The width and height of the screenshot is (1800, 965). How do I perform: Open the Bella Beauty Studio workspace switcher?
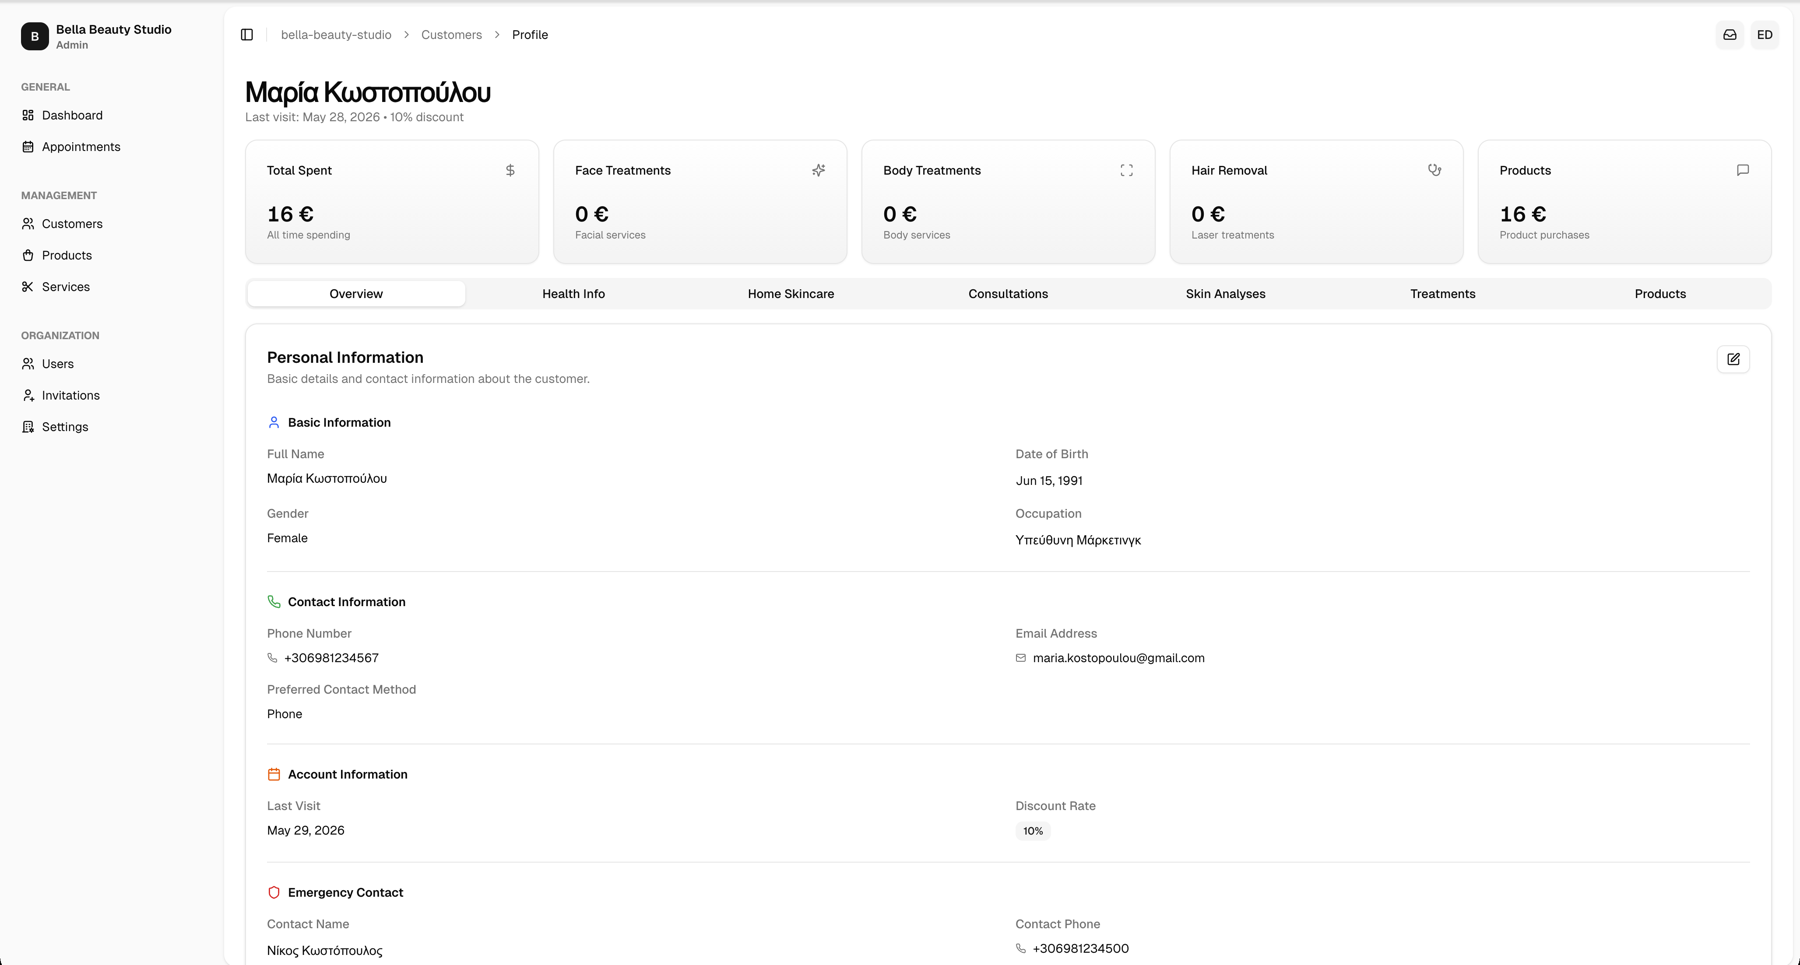click(111, 36)
